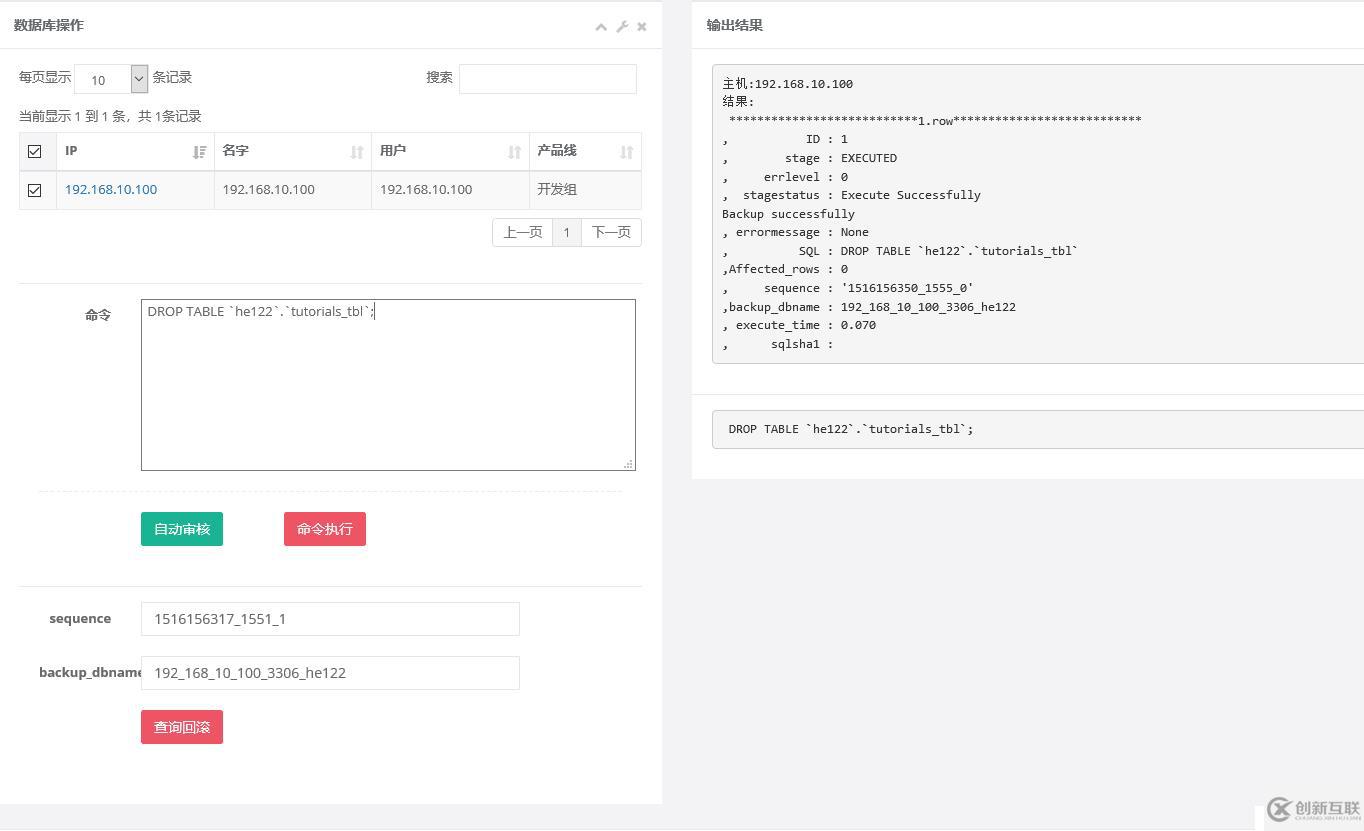
Task: Collapse the 数据库操作 panel with chevron icon
Action: click(x=601, y=27)
